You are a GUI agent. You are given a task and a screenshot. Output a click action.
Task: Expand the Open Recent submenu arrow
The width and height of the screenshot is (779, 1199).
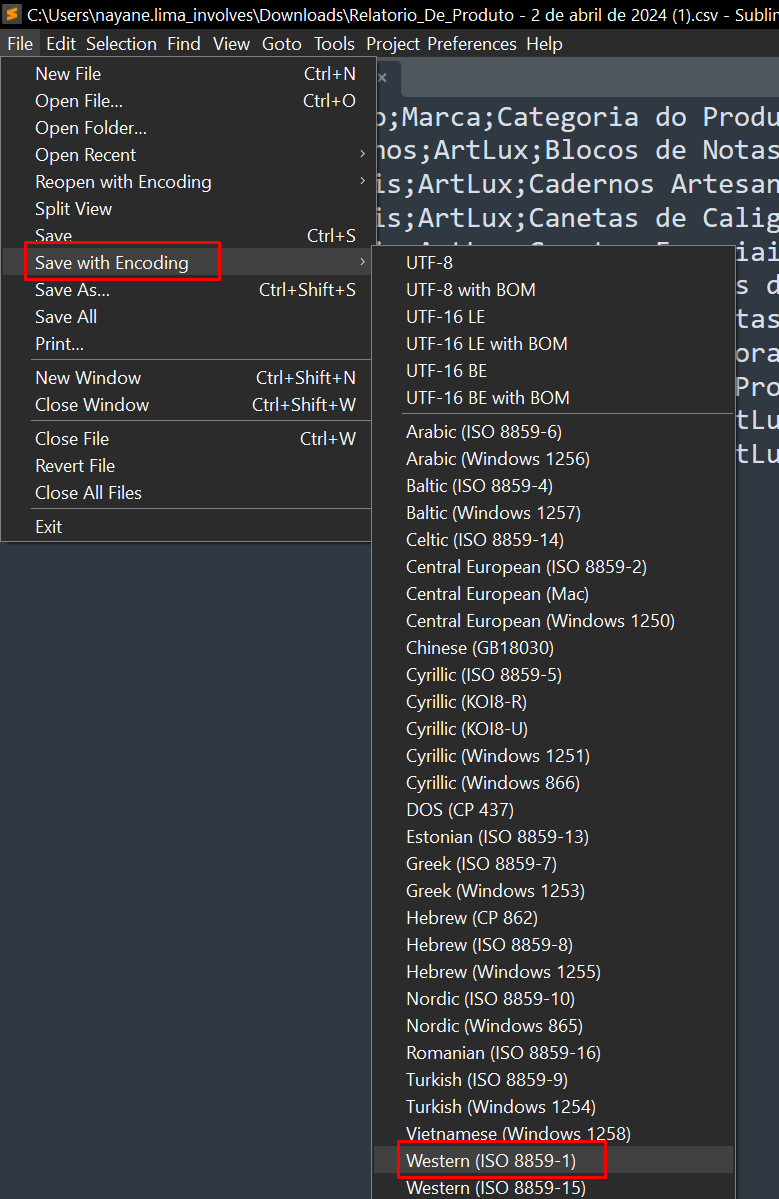(x=362, y=155)
